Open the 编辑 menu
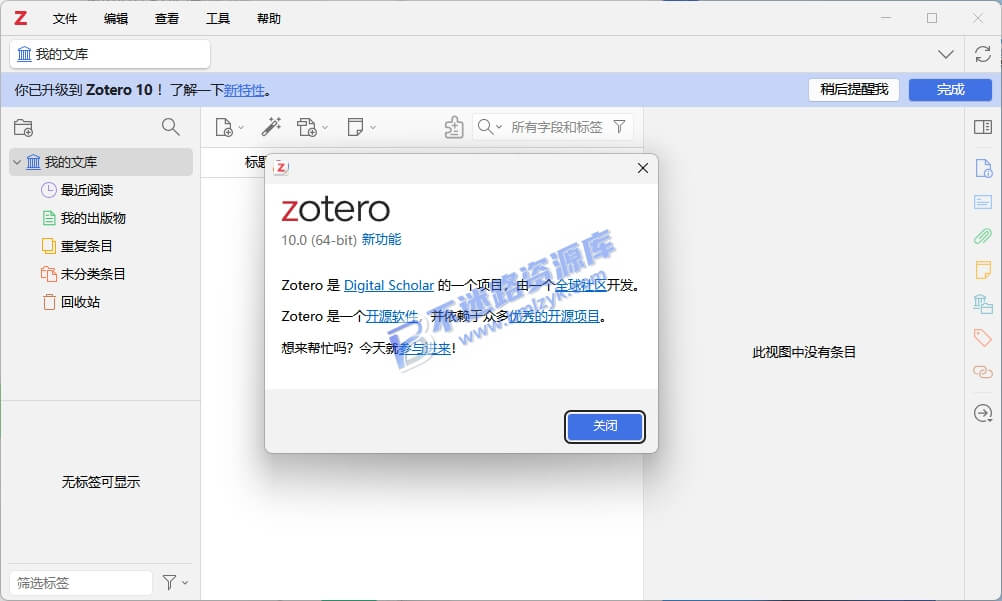The image size is (1002, 601). click(116, 19)
